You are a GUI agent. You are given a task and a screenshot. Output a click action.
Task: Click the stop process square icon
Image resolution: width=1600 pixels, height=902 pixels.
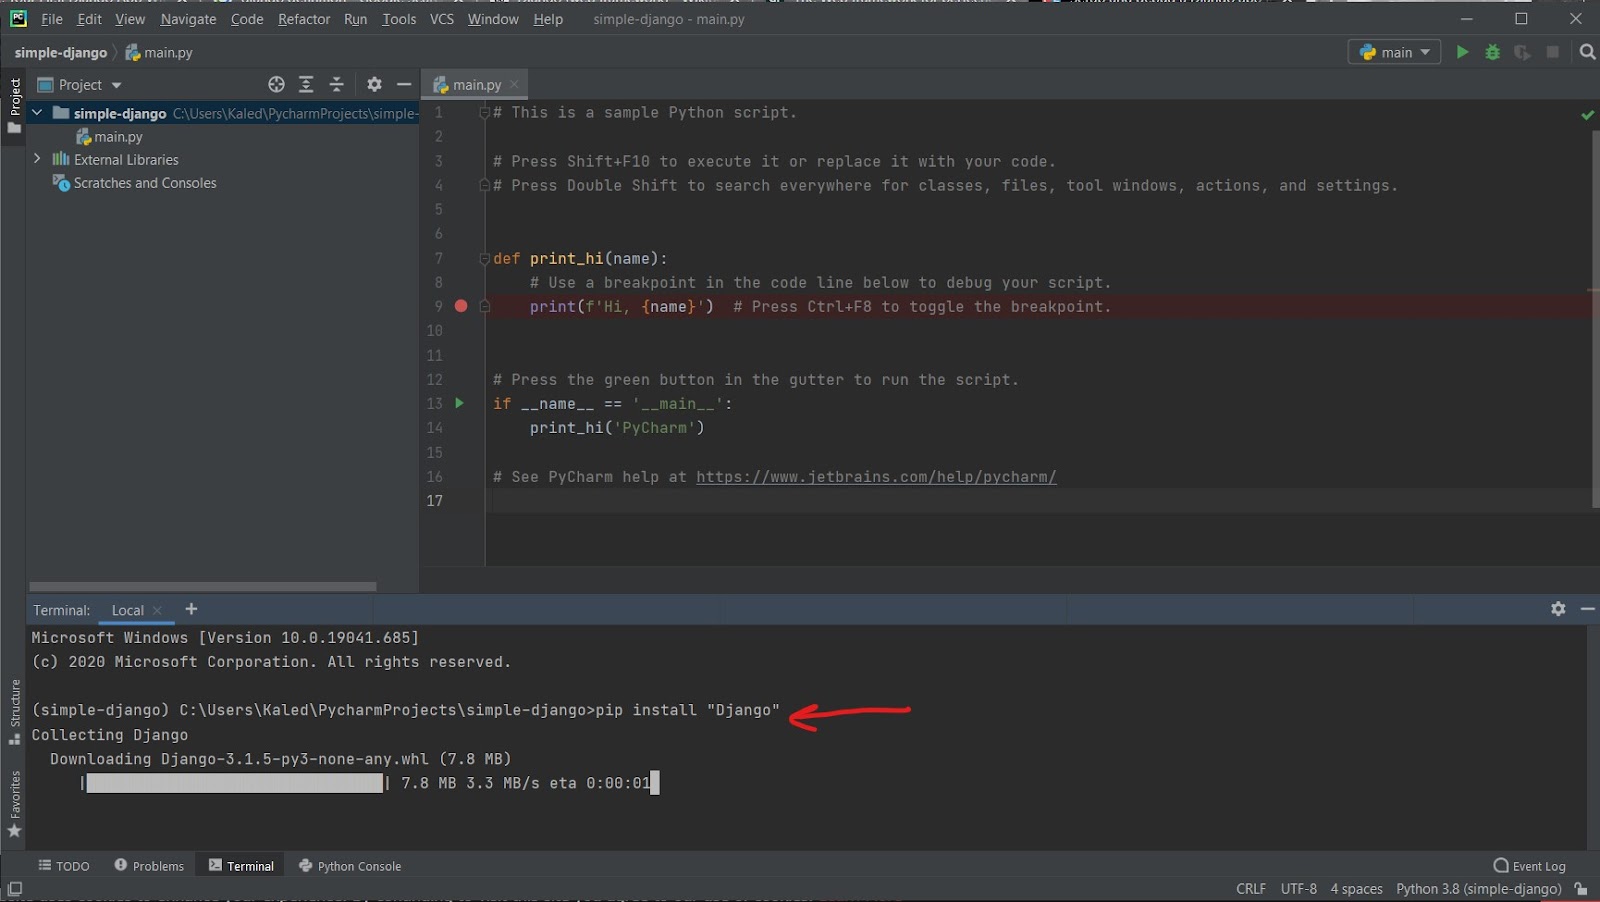click(1552, 52)
